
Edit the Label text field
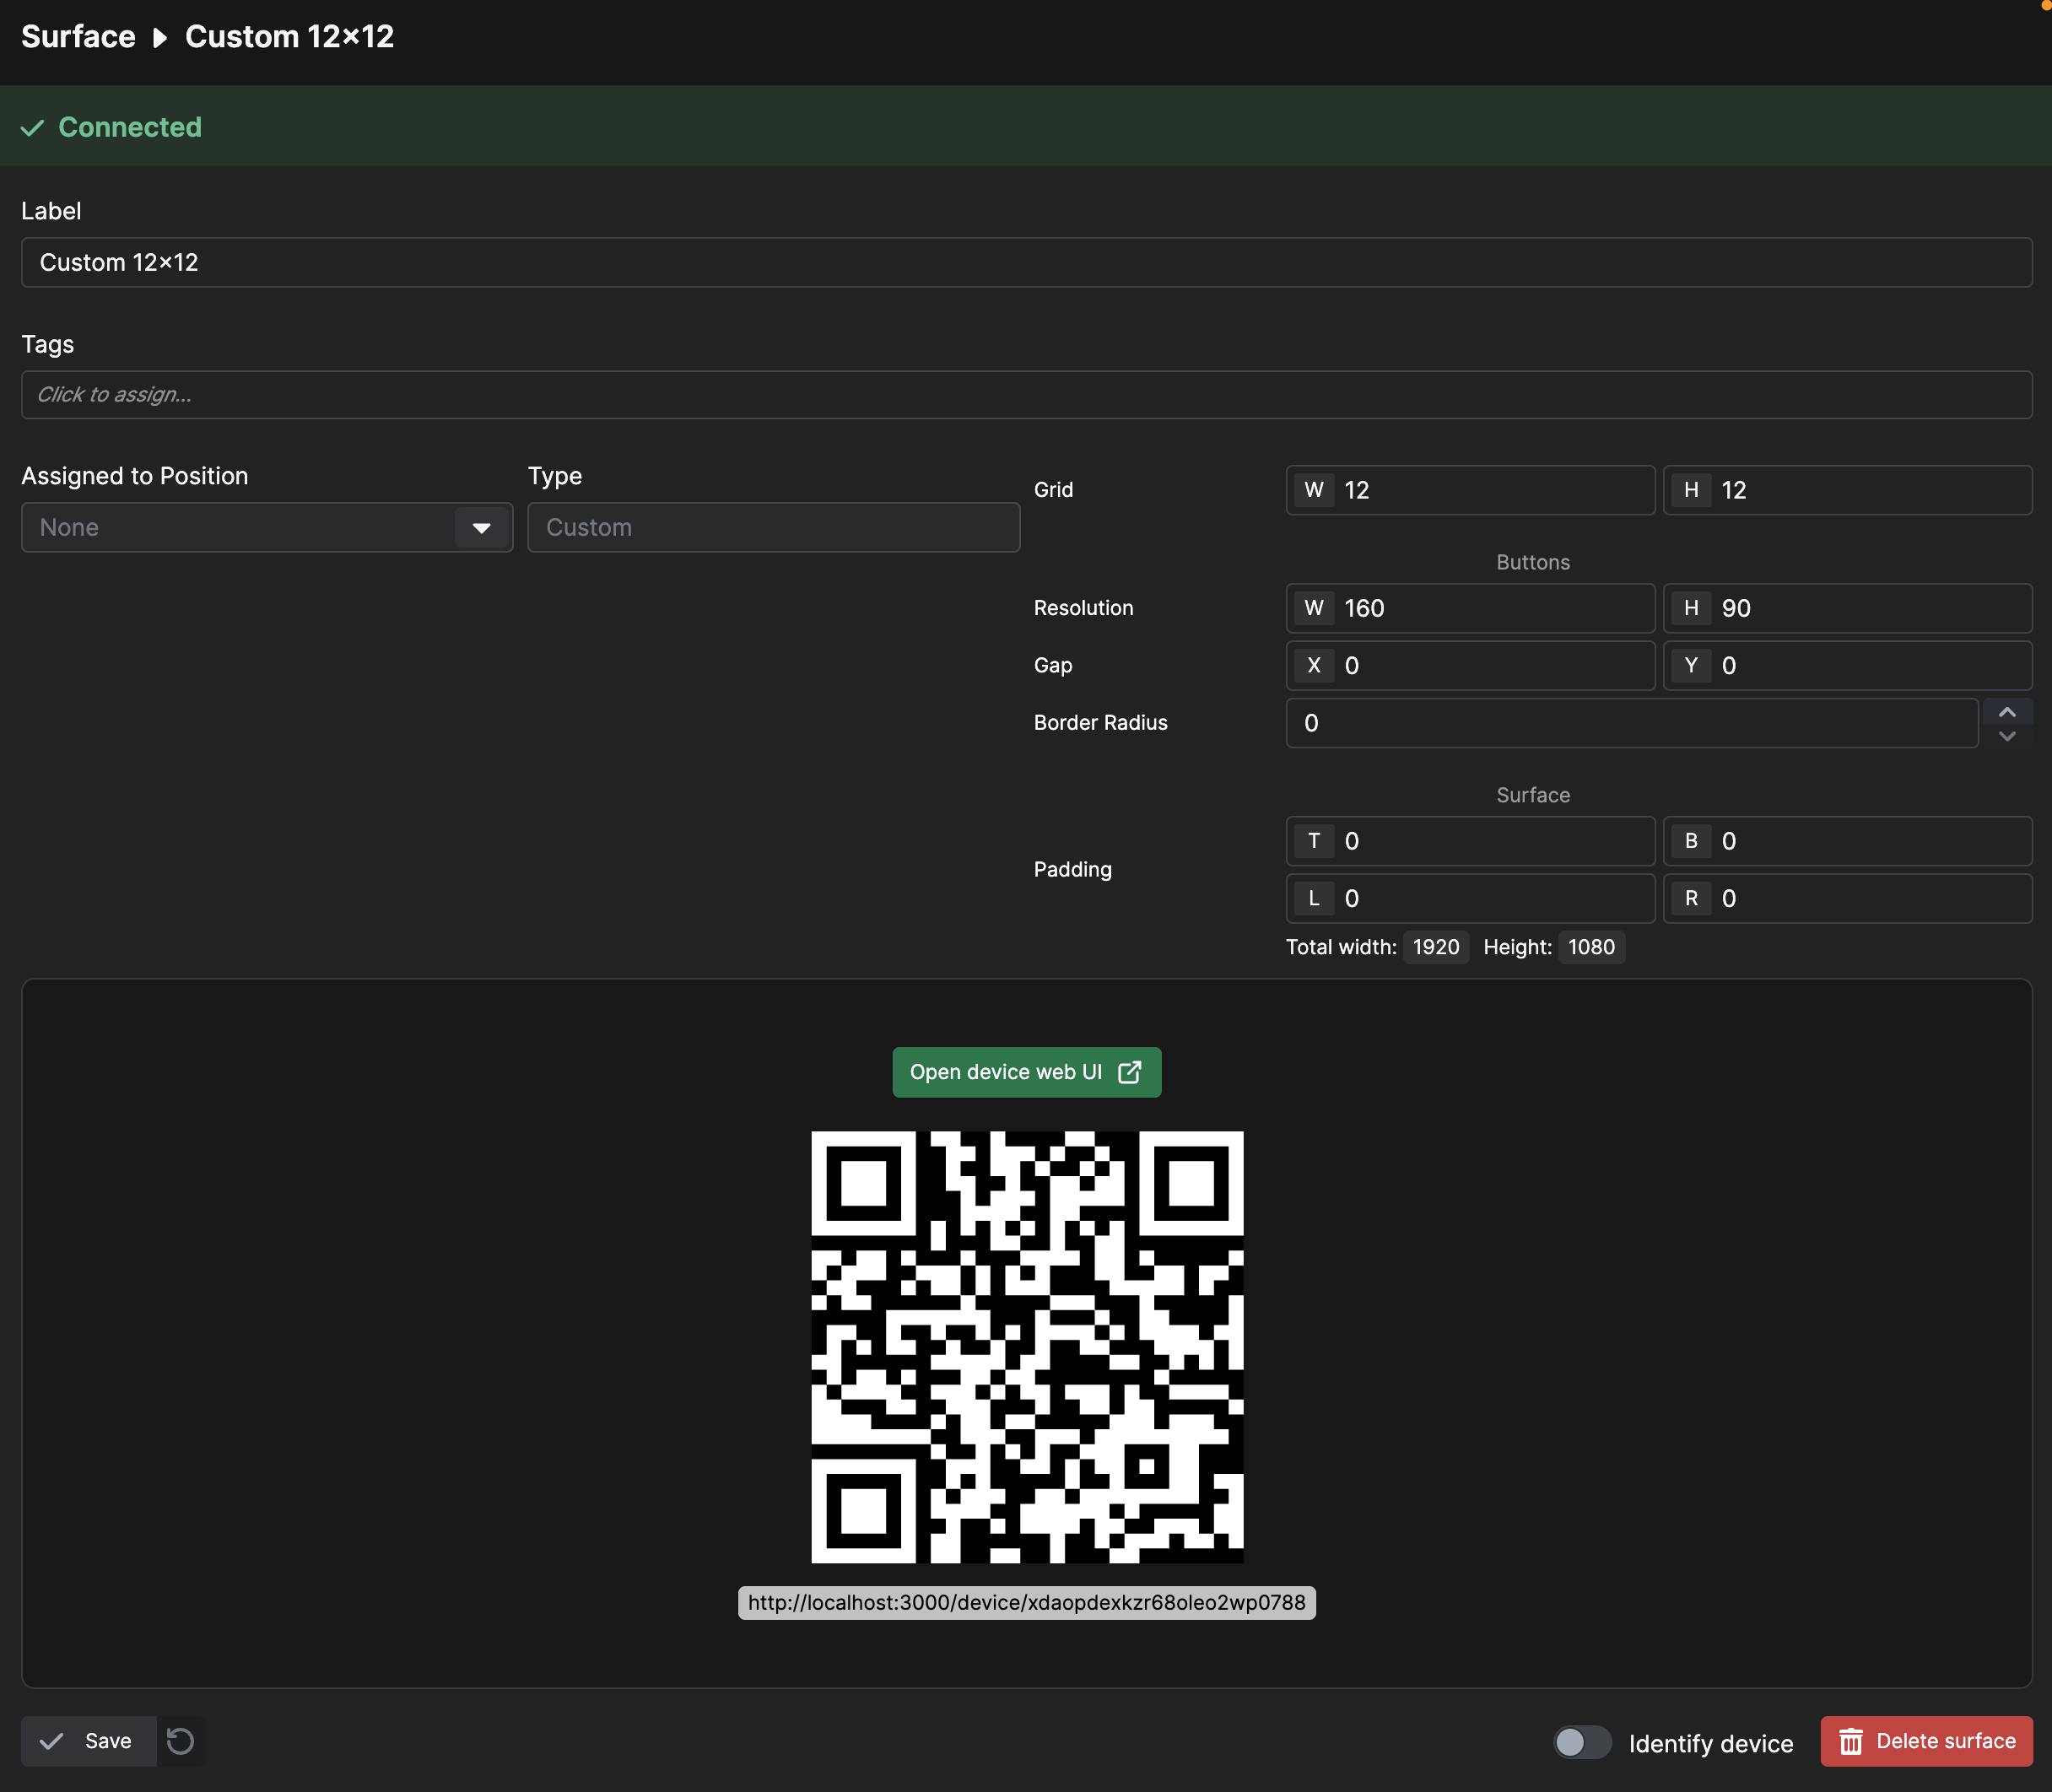(1026, 263)
